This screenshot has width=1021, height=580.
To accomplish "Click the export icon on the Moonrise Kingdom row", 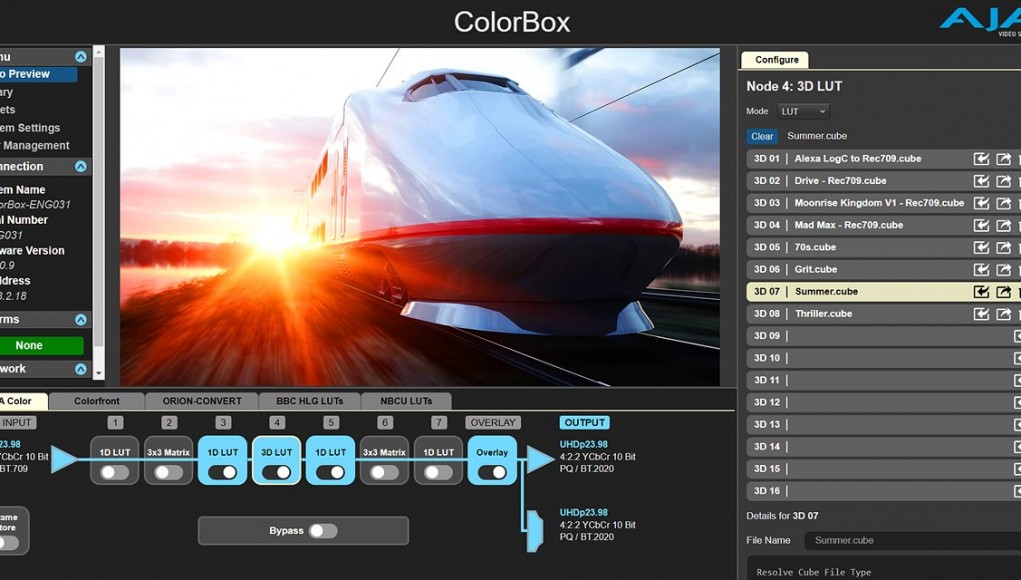I will point(1003,203).
